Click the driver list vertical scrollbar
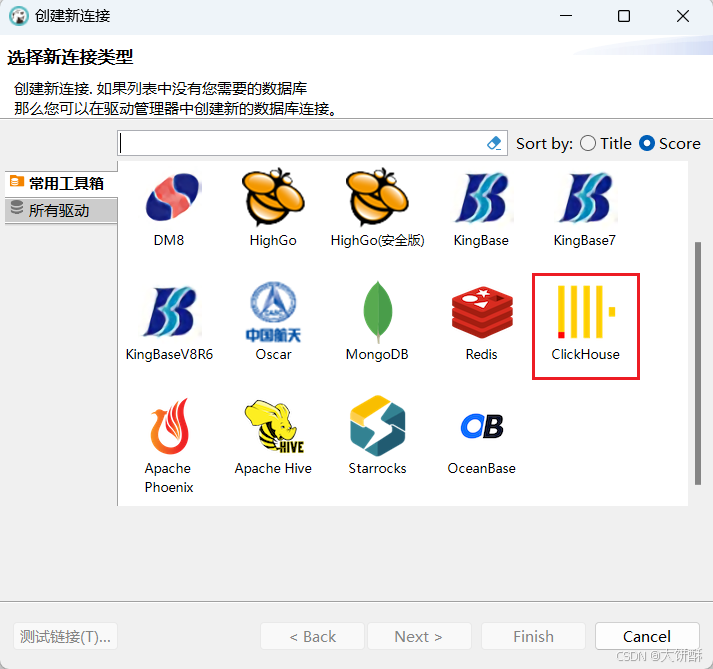 click(698, 363)
